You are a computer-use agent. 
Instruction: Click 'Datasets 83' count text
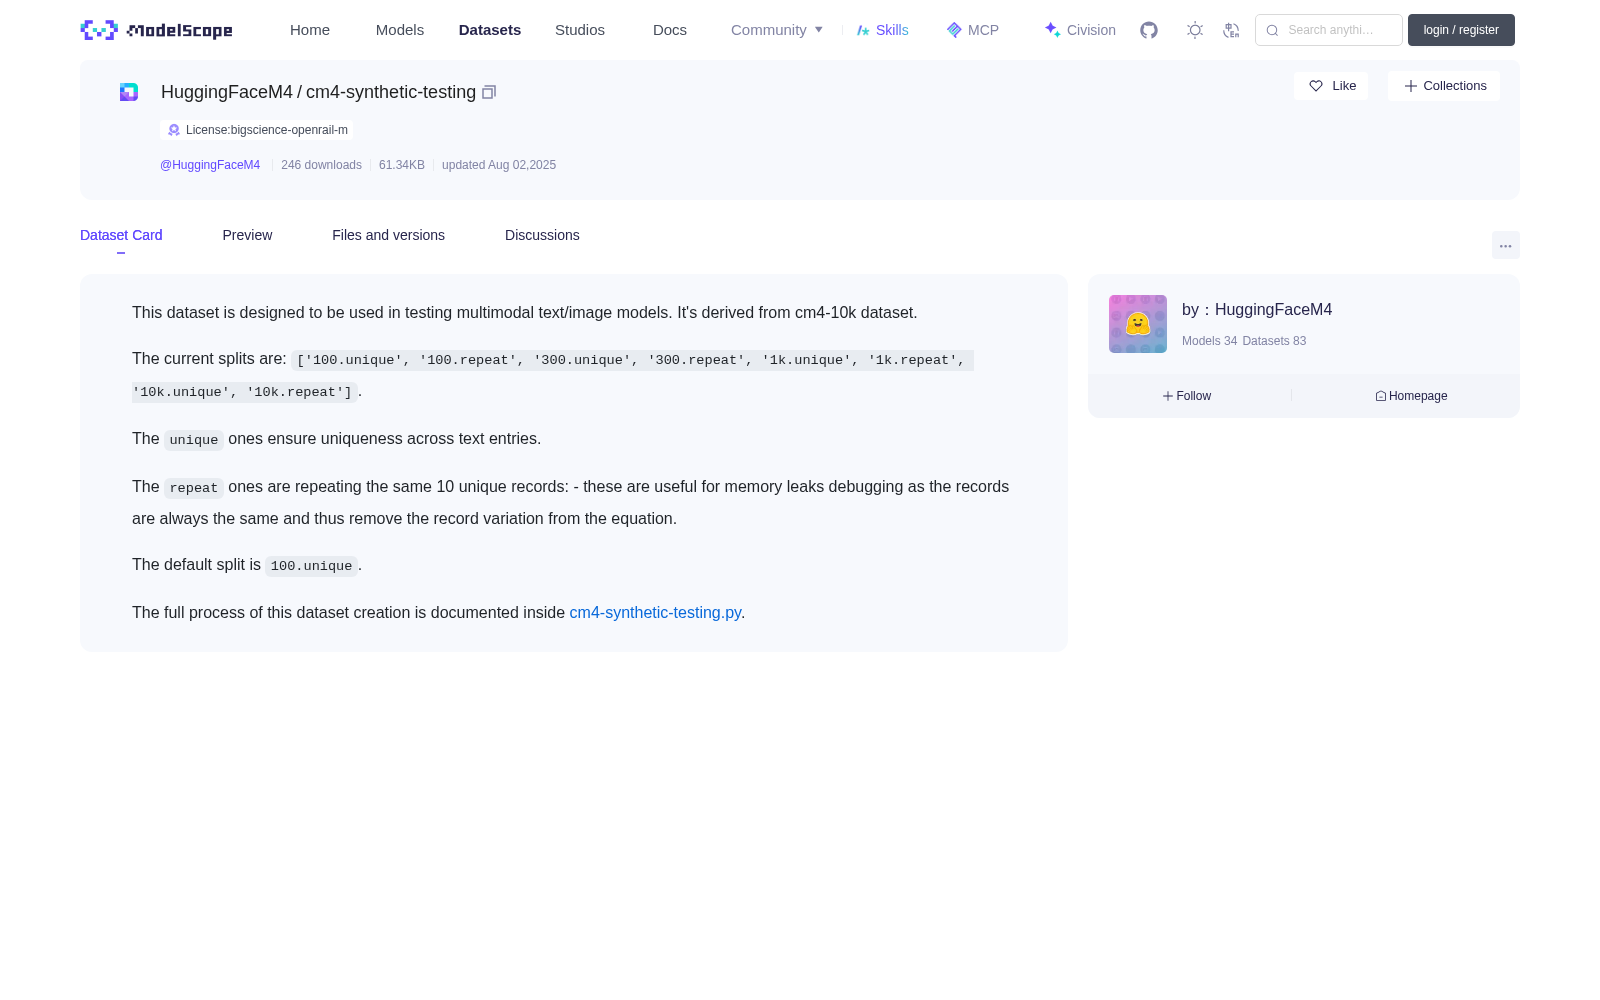[x=1274, y=341]
